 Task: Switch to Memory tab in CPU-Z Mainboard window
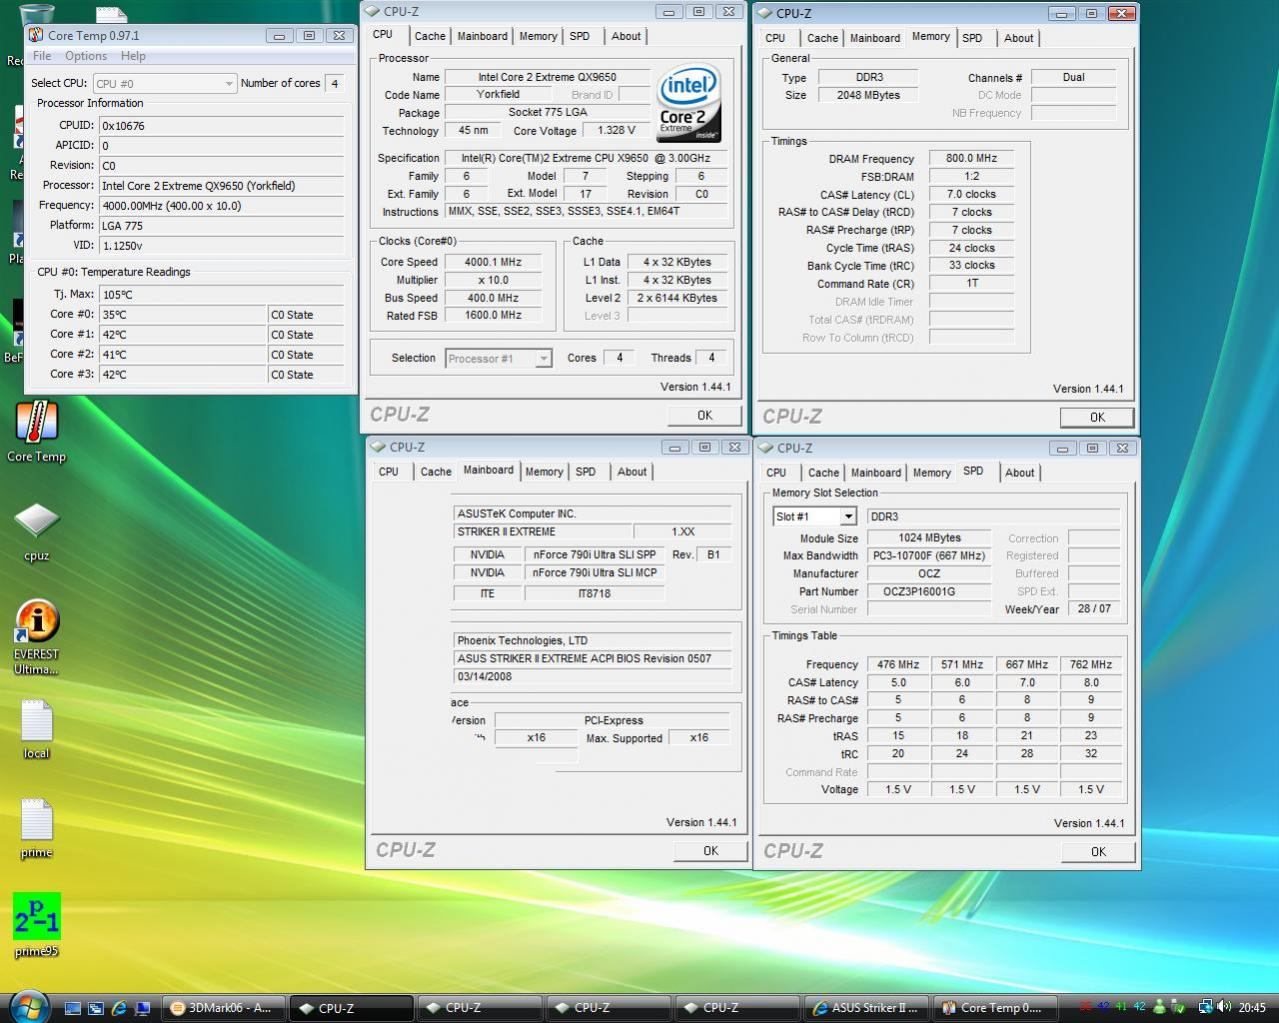[543, 472]
